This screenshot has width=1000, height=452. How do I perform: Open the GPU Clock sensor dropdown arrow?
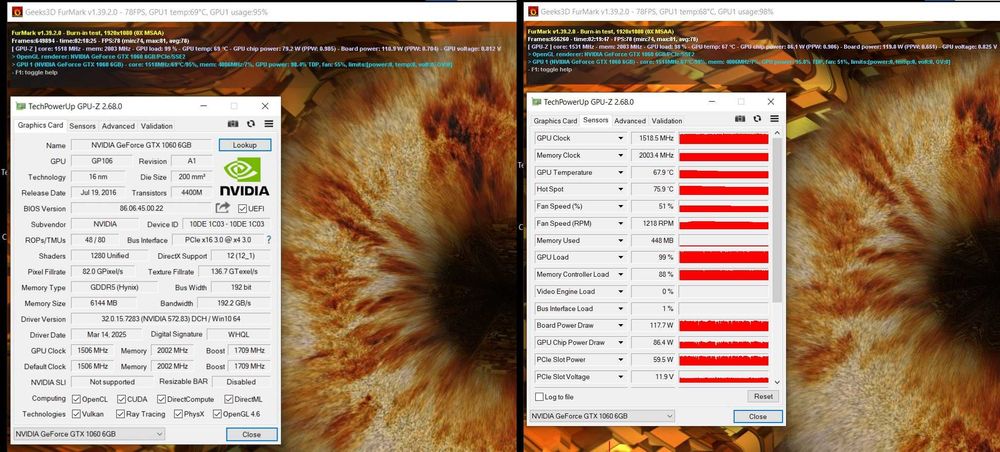tap(620, 138)
